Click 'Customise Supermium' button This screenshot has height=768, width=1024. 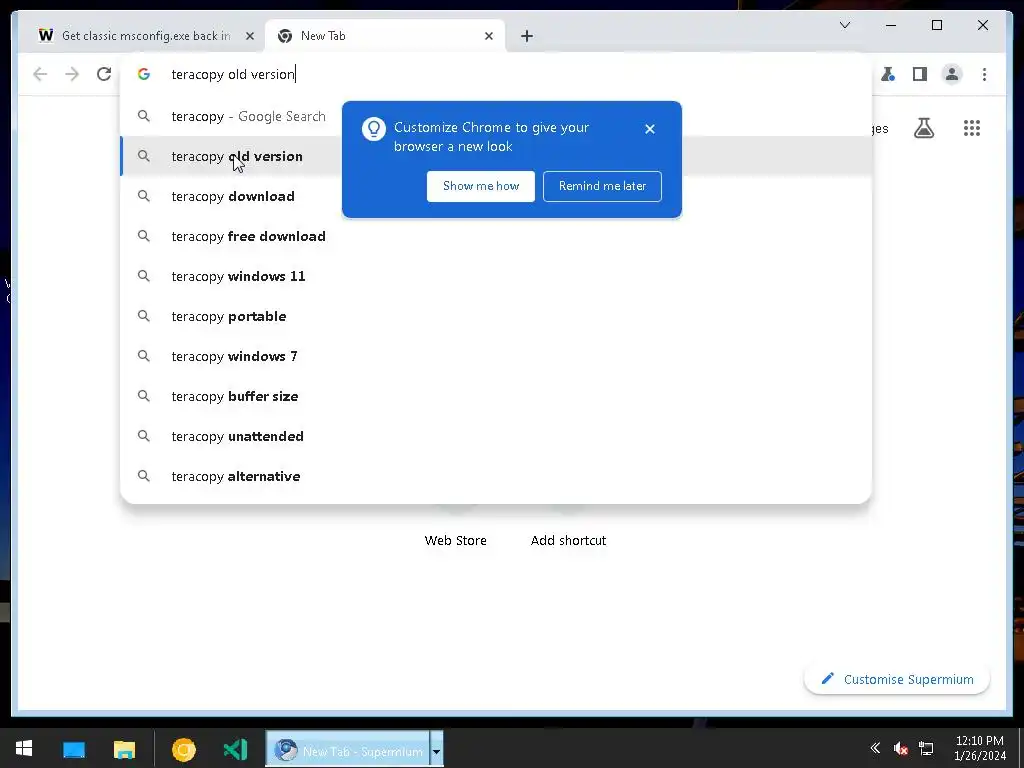(897, 679)
